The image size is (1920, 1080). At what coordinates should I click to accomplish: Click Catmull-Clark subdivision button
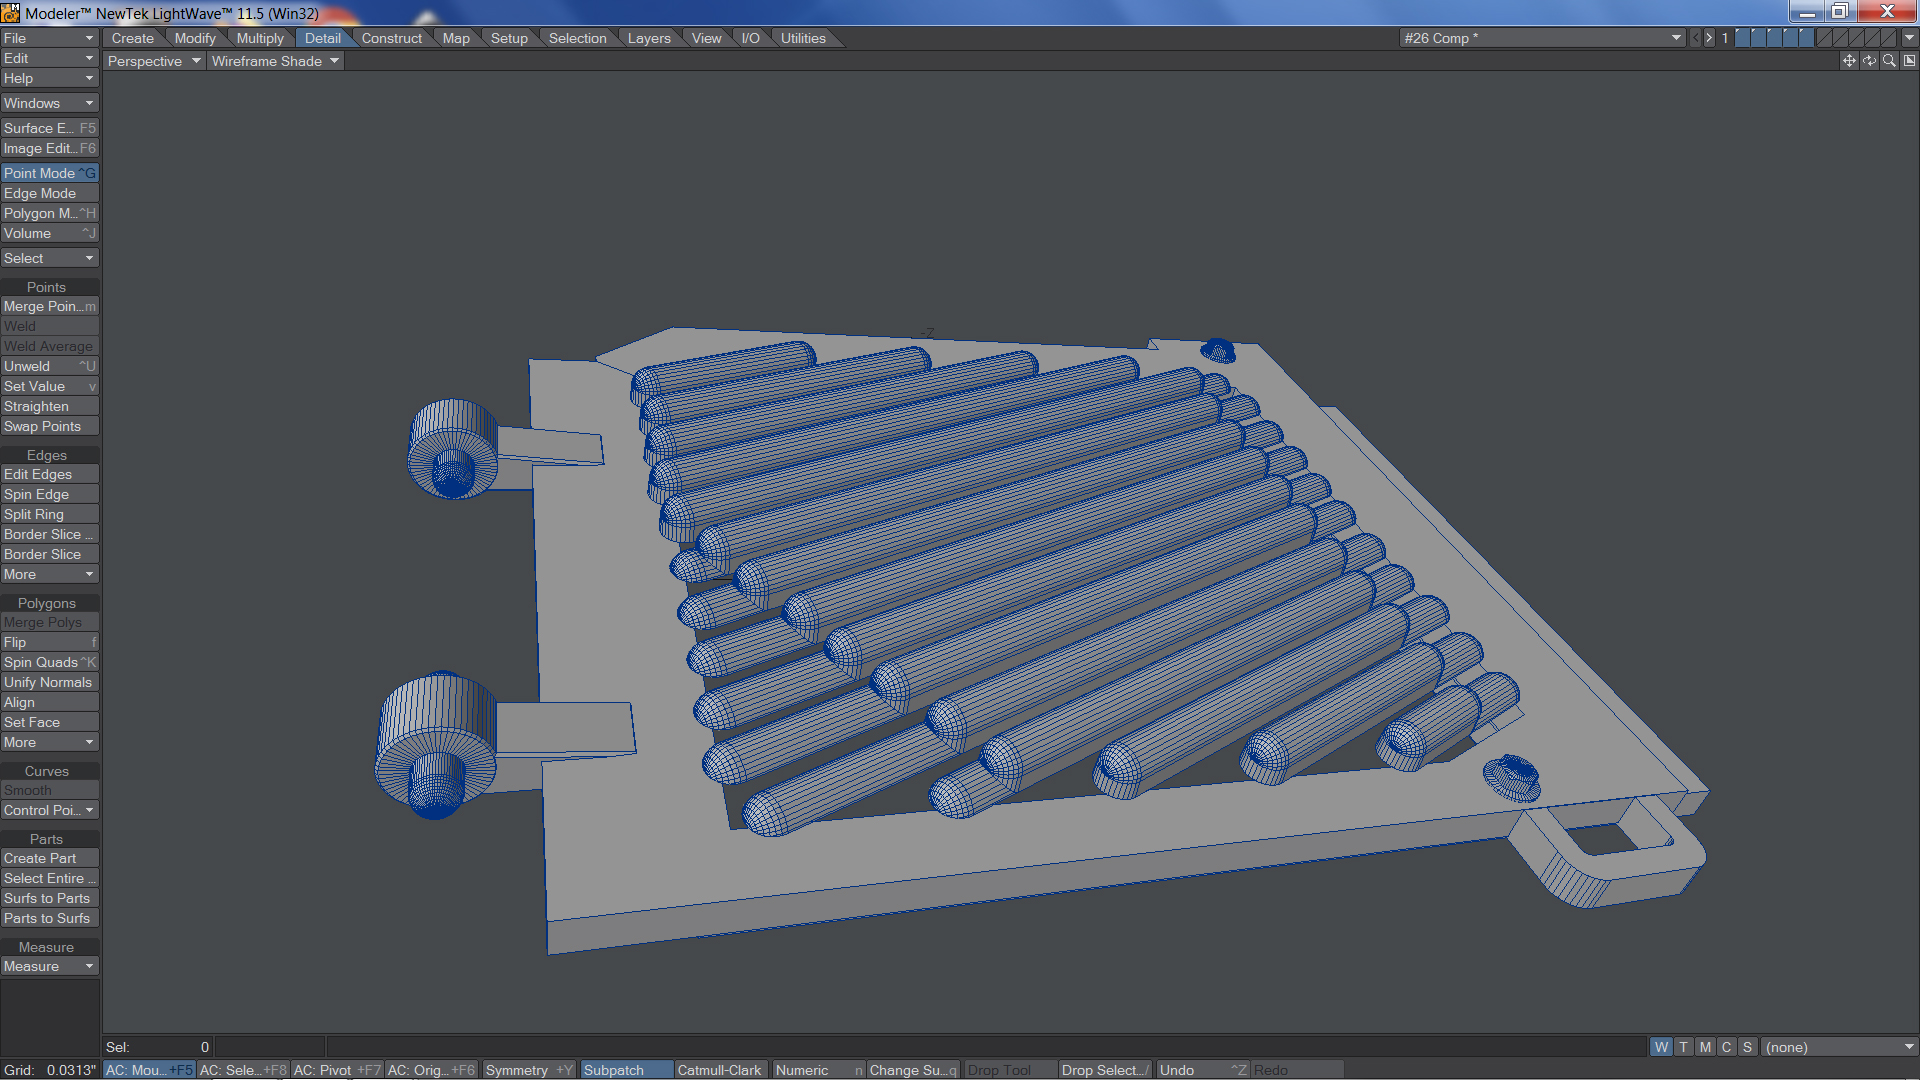(x=720, y=1070)
